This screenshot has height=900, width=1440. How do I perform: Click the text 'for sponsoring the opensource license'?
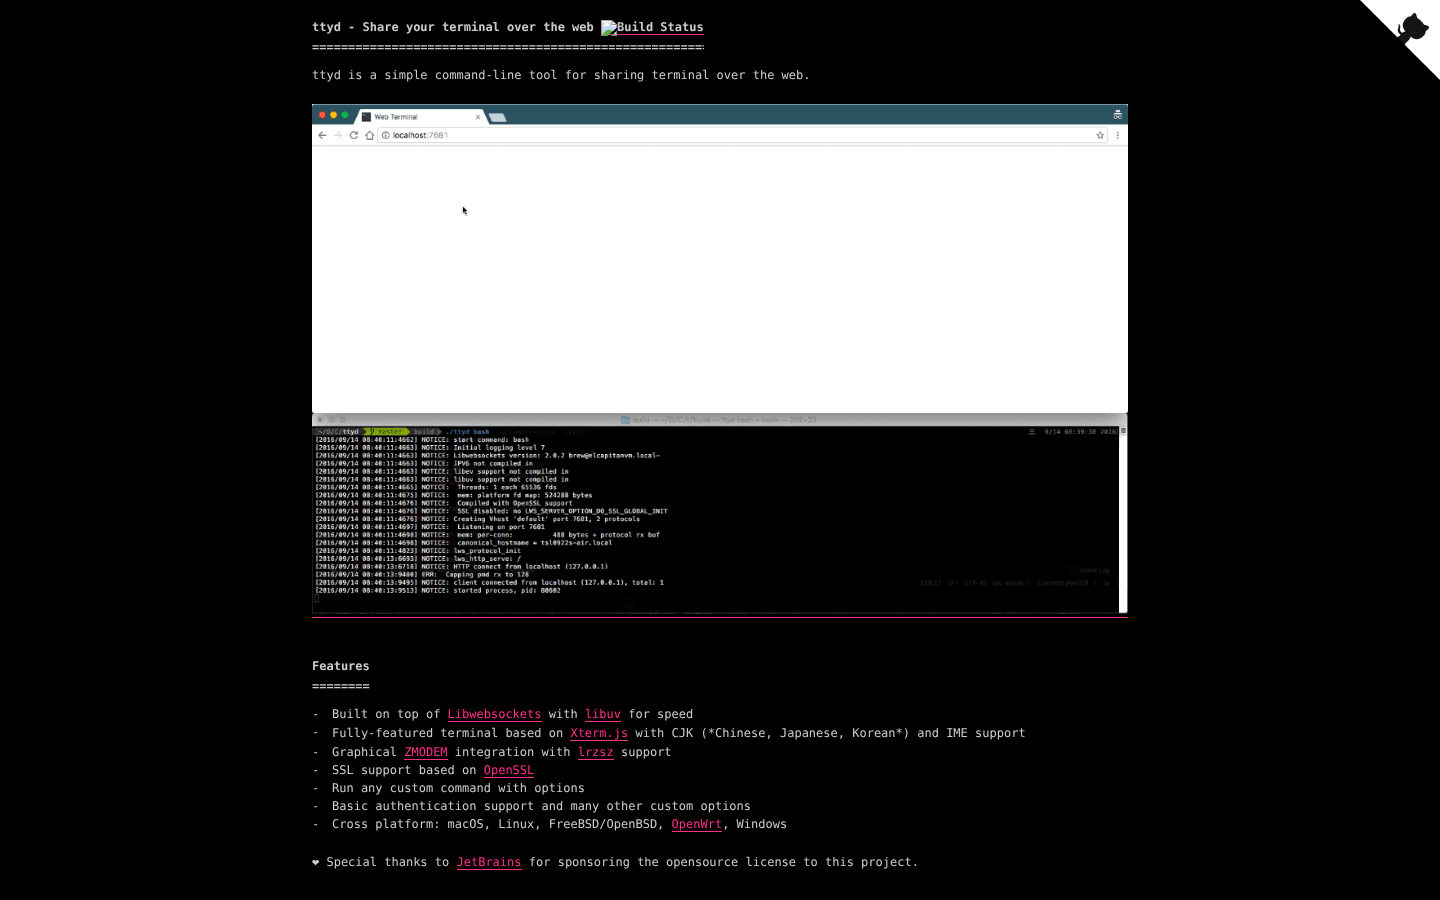pos(663,862)
